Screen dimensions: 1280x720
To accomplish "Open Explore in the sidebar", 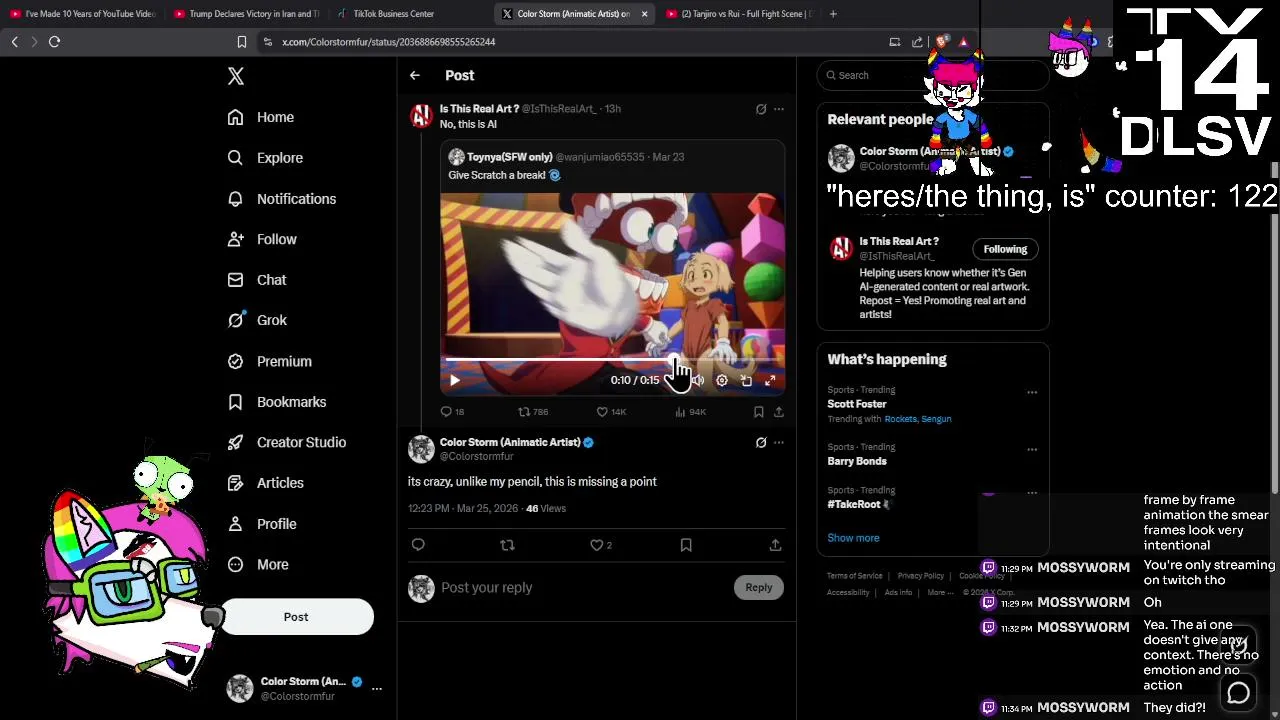I will [265, 158].
